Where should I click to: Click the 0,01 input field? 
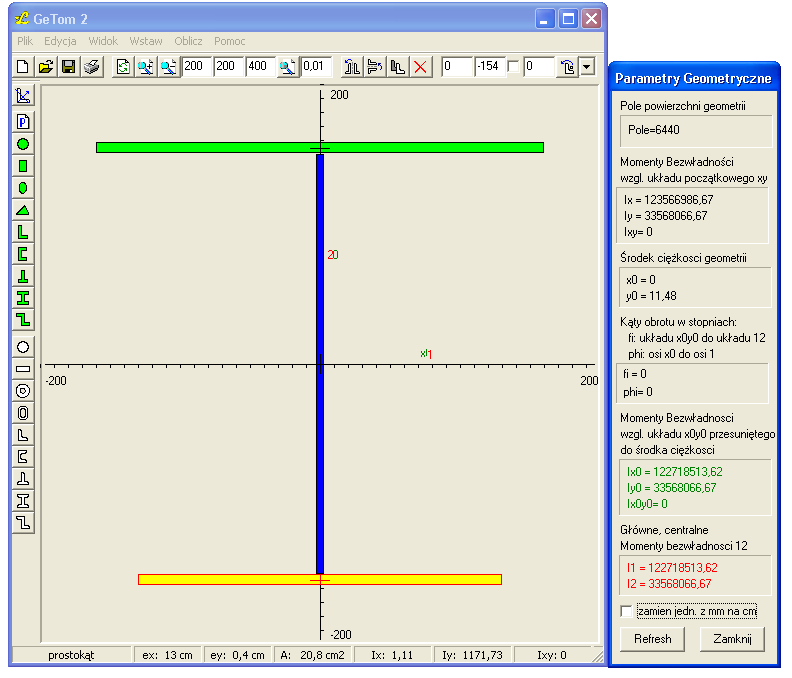[316, 67]
